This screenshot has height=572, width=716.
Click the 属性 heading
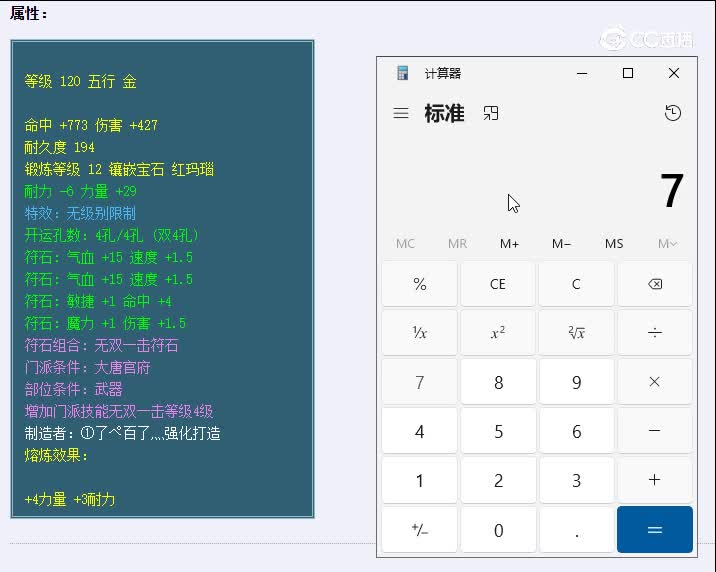pyautogui.click(x=28, y=13)
